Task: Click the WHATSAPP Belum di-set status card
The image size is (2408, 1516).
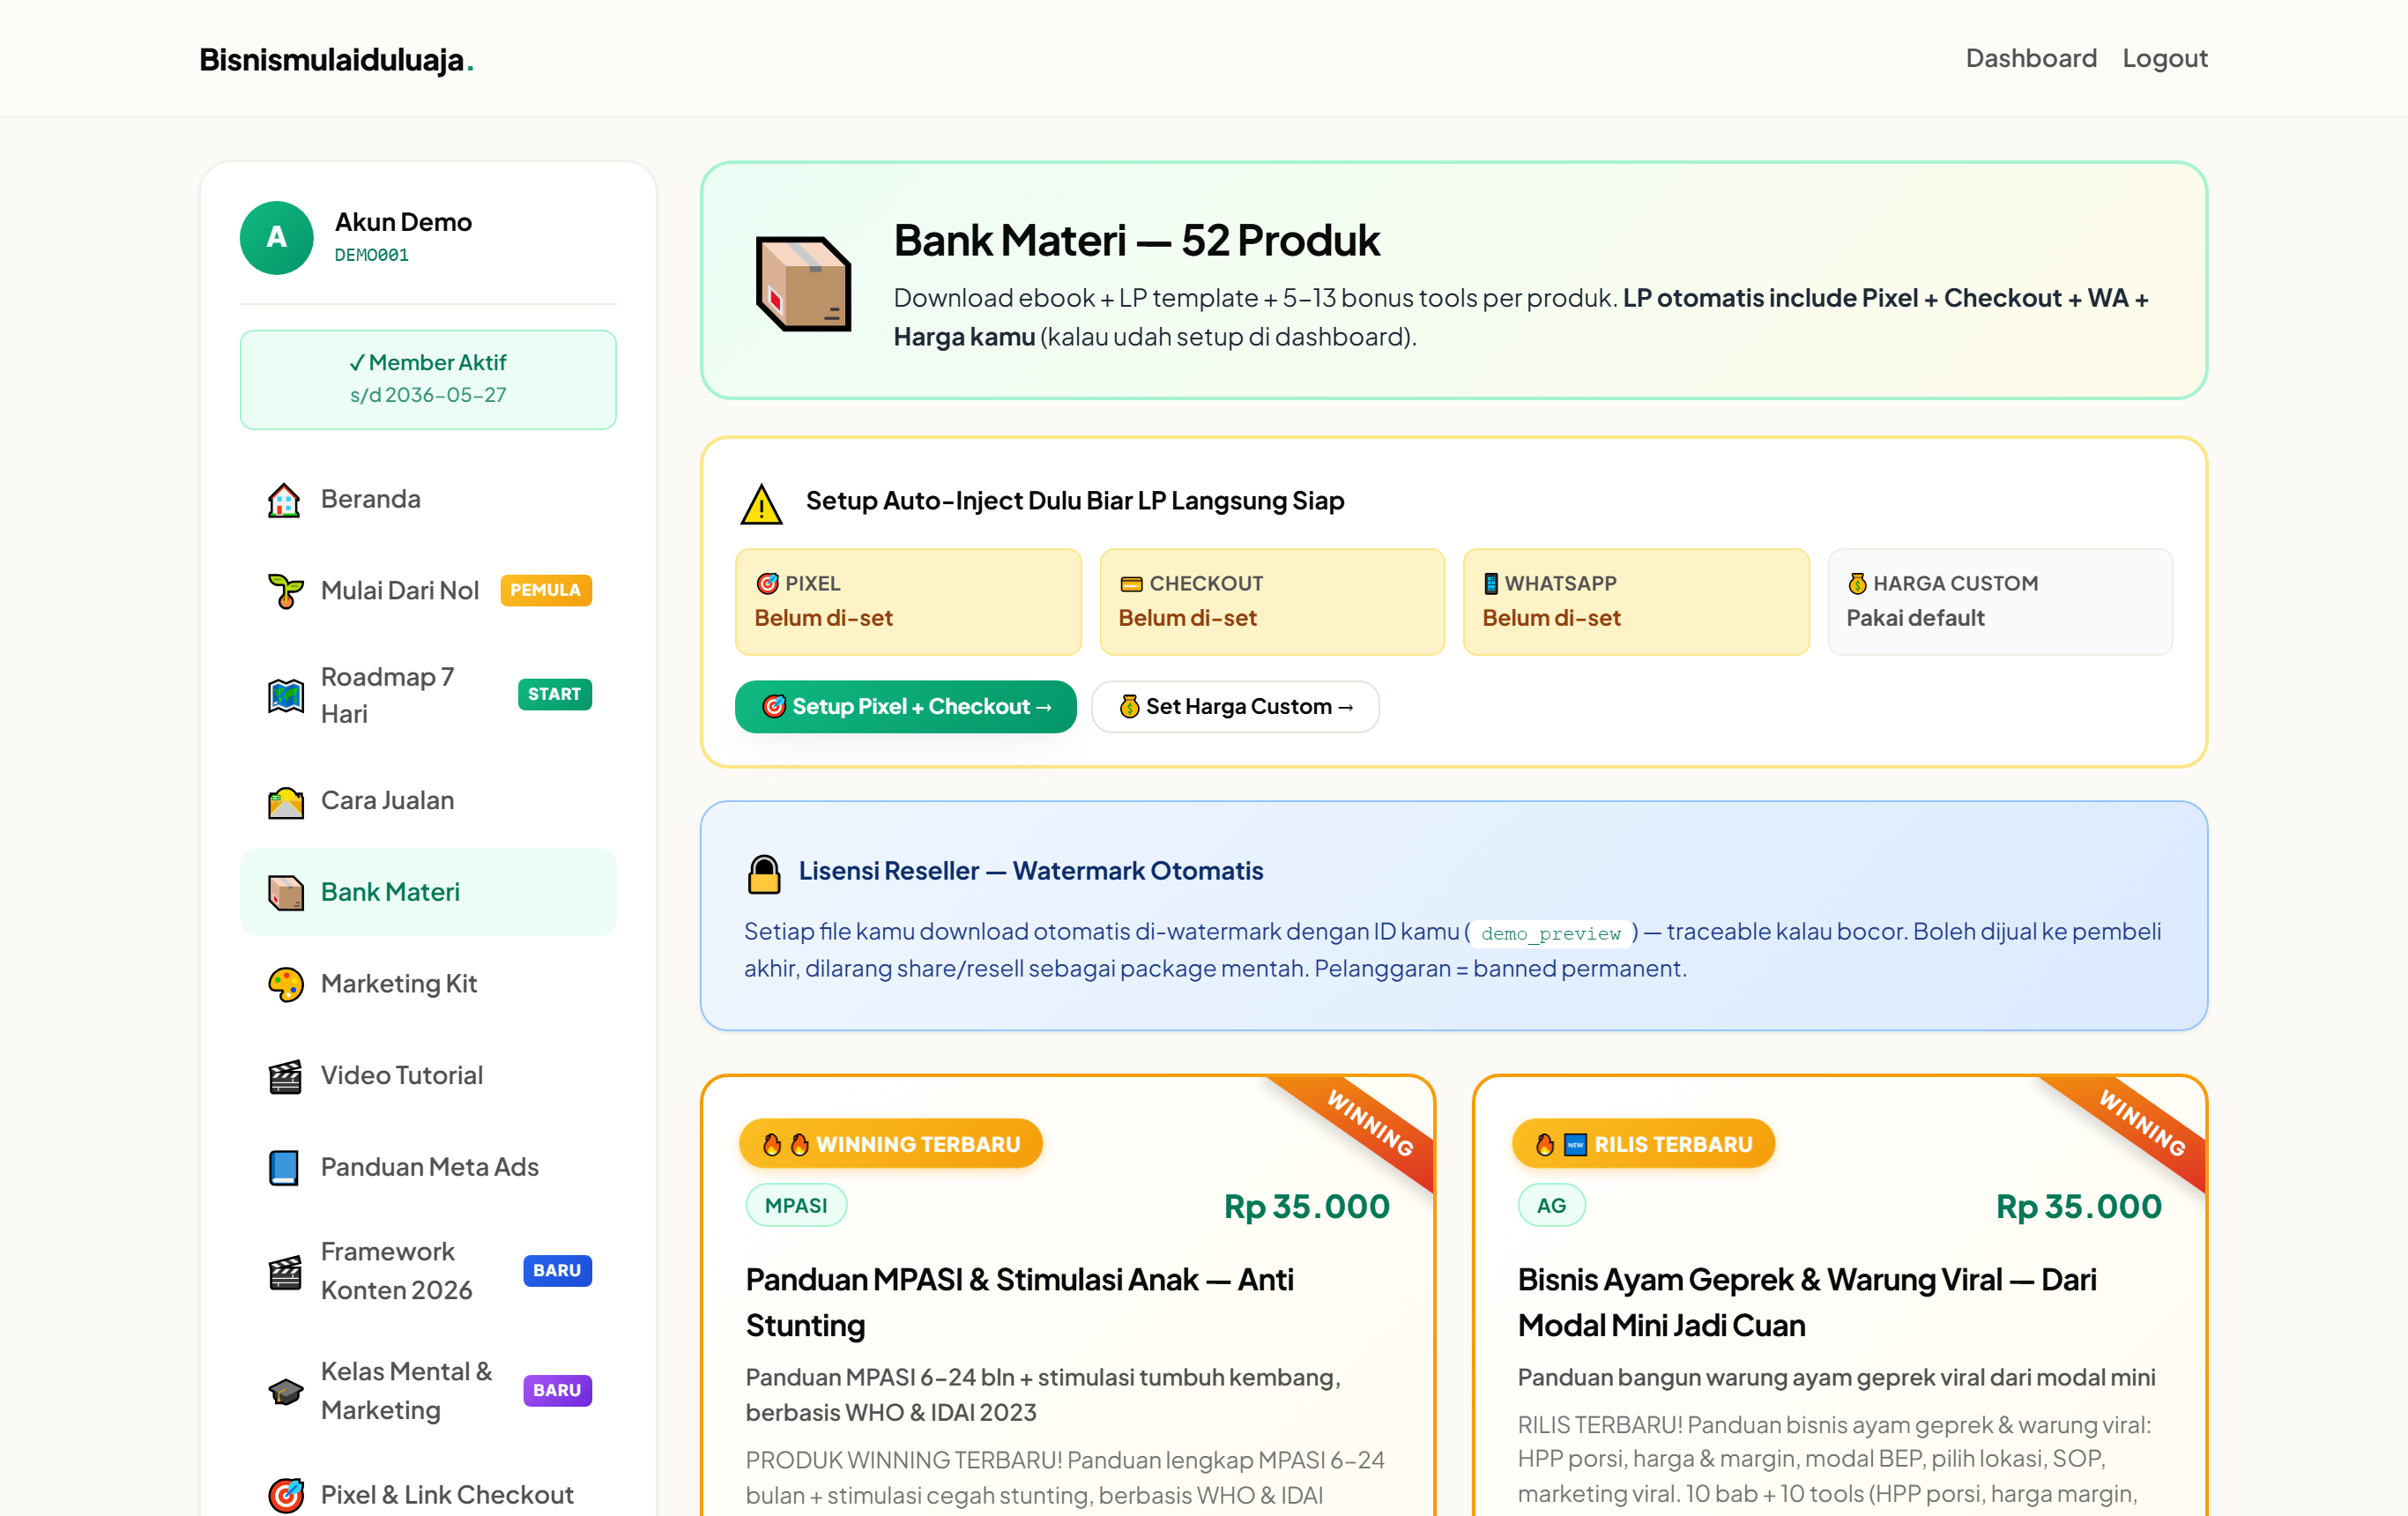Action: pos(1636,601)
